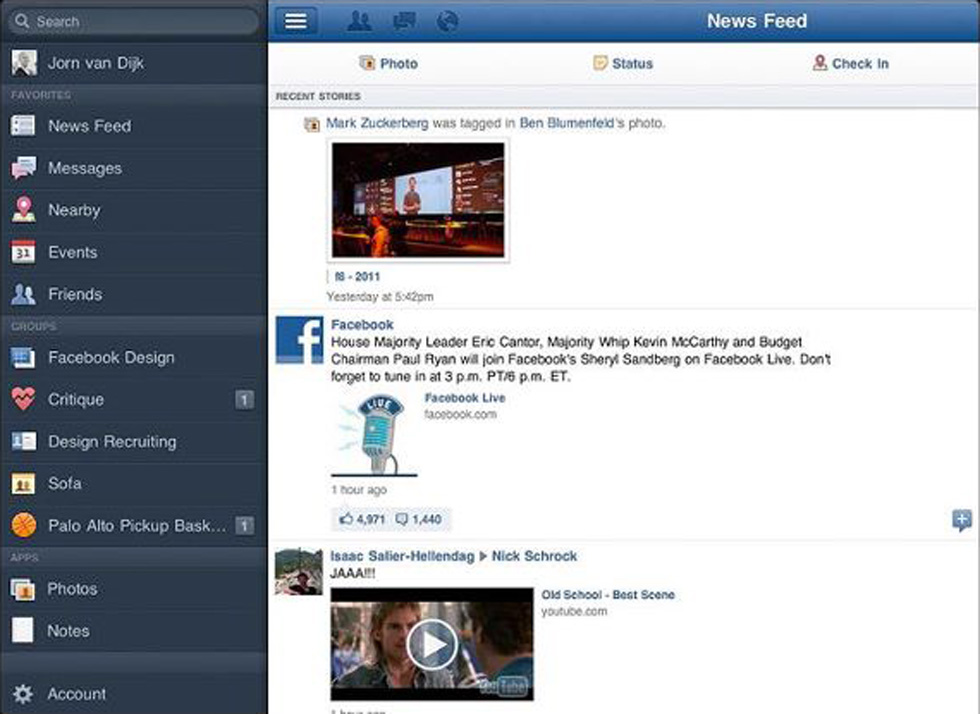
Task: Open News Feed in sidebar
Action: [89, 126]
